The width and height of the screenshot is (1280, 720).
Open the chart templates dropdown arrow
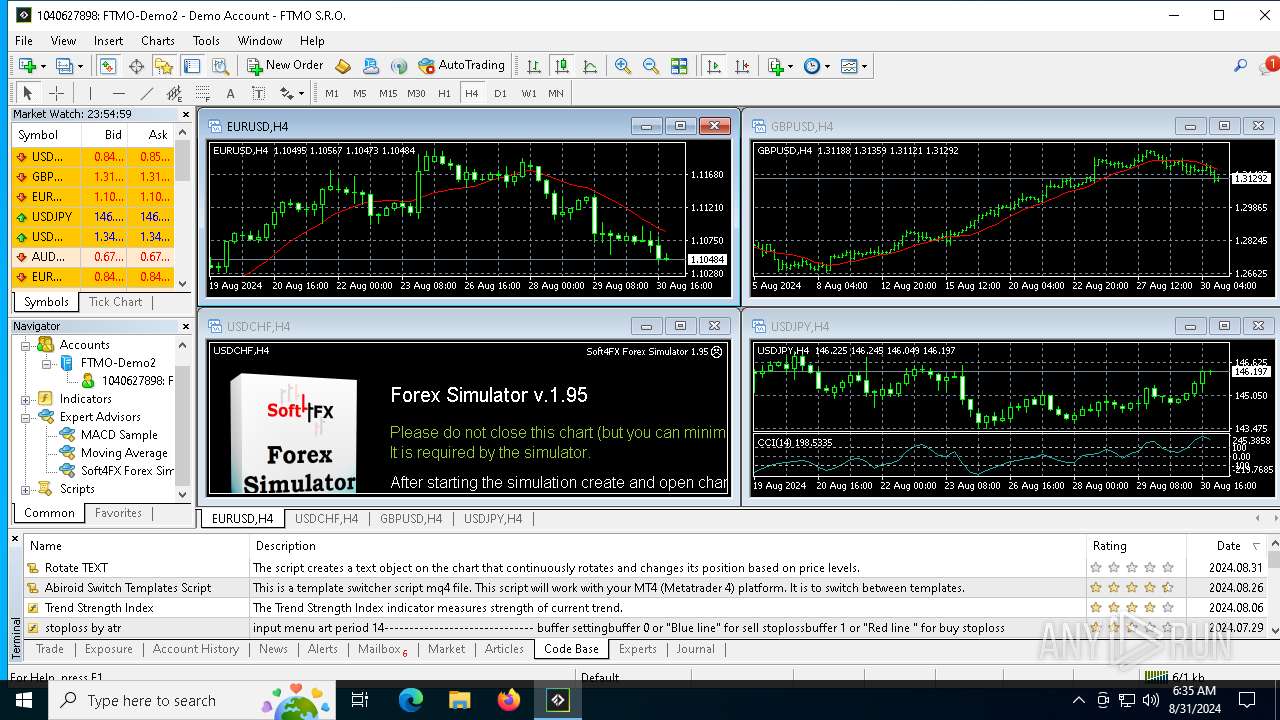click(x=864, y=67)
